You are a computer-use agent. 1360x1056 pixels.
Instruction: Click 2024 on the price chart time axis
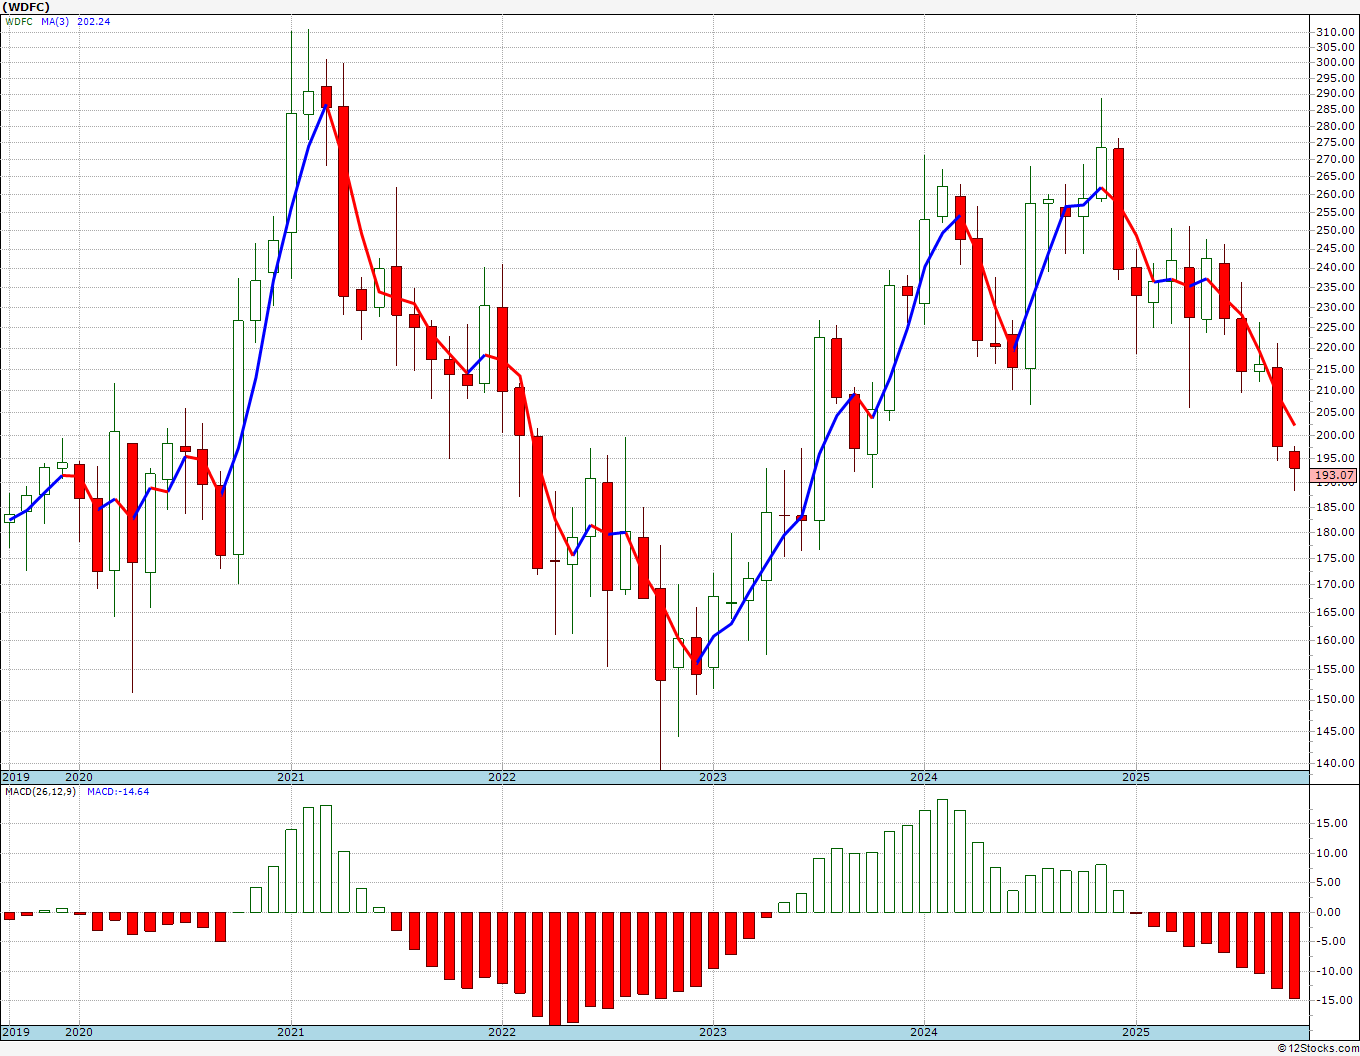(924, 777)
